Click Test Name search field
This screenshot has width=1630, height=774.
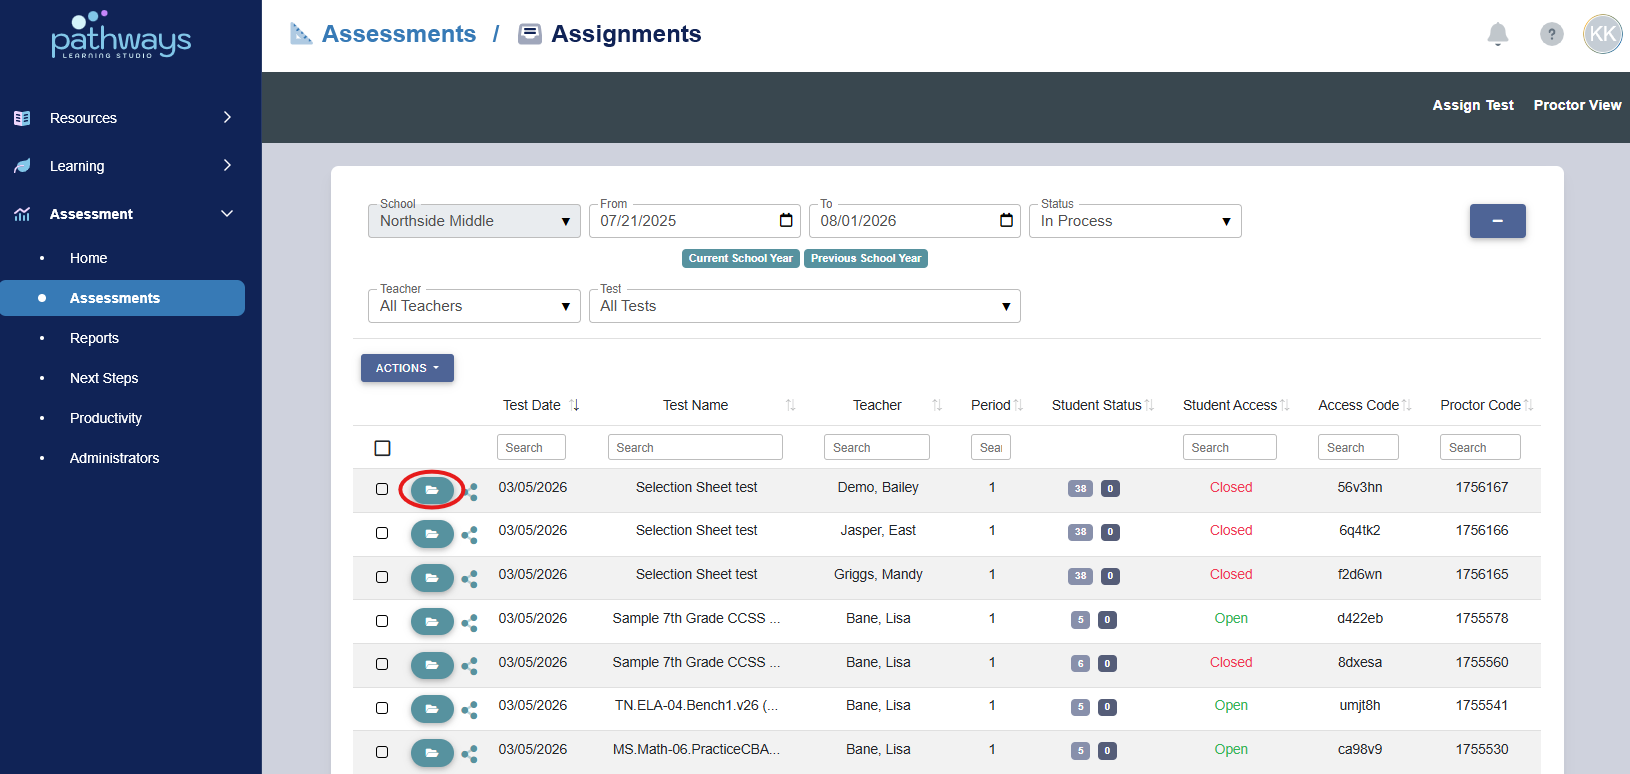[x=695, y=447]
